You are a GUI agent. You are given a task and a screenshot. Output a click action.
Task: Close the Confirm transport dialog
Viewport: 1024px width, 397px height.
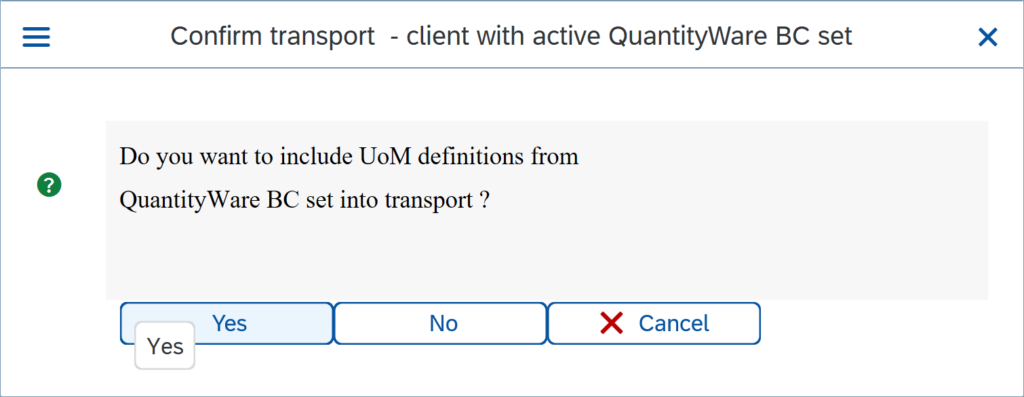click(x=987, y=38)
